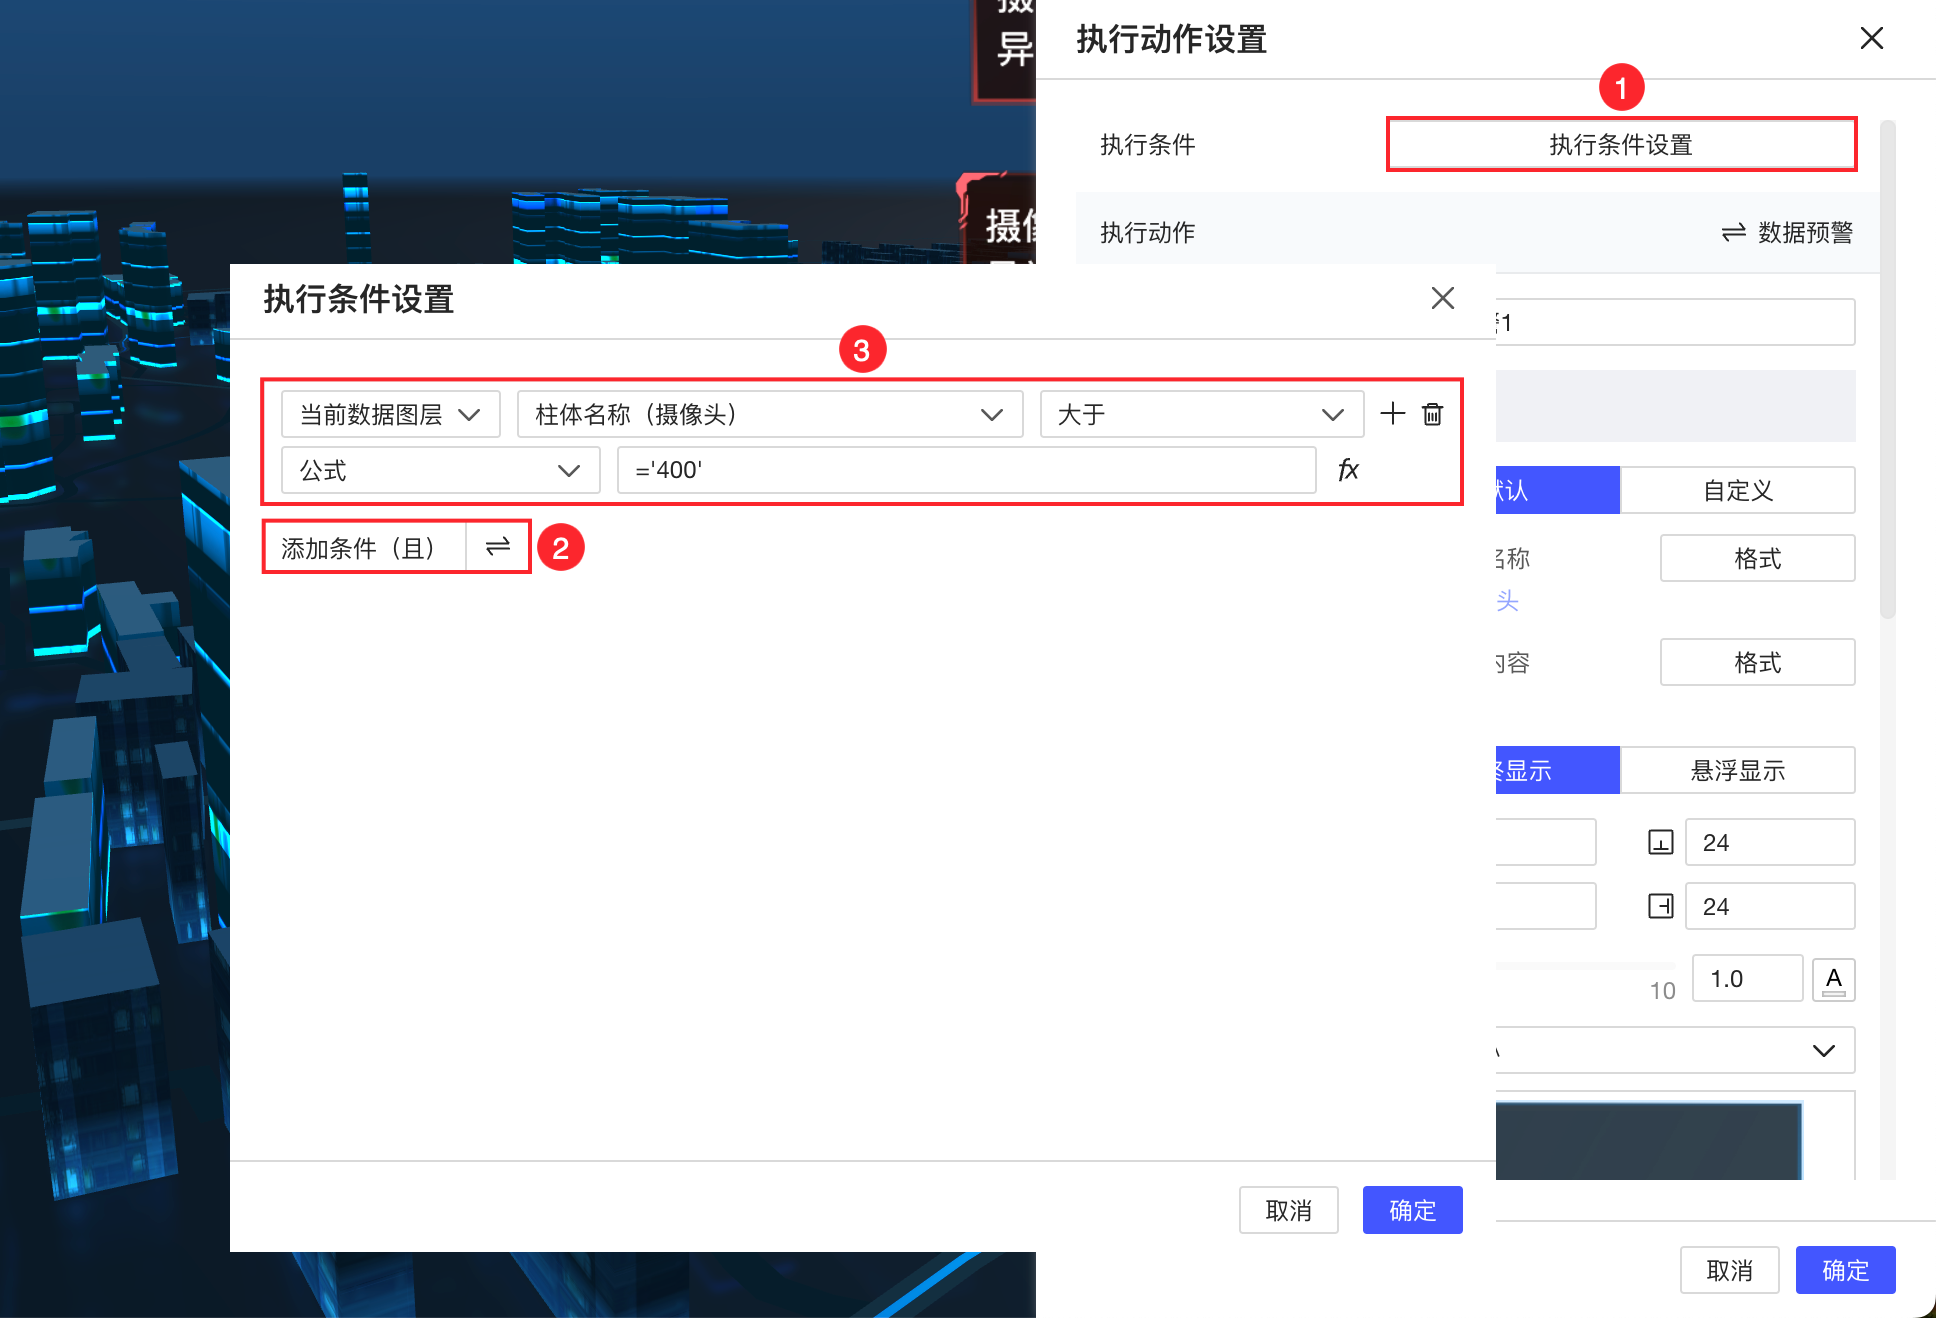
Task: Expand the 大于 operator dropdown
Action: (x=1201, y=414)
